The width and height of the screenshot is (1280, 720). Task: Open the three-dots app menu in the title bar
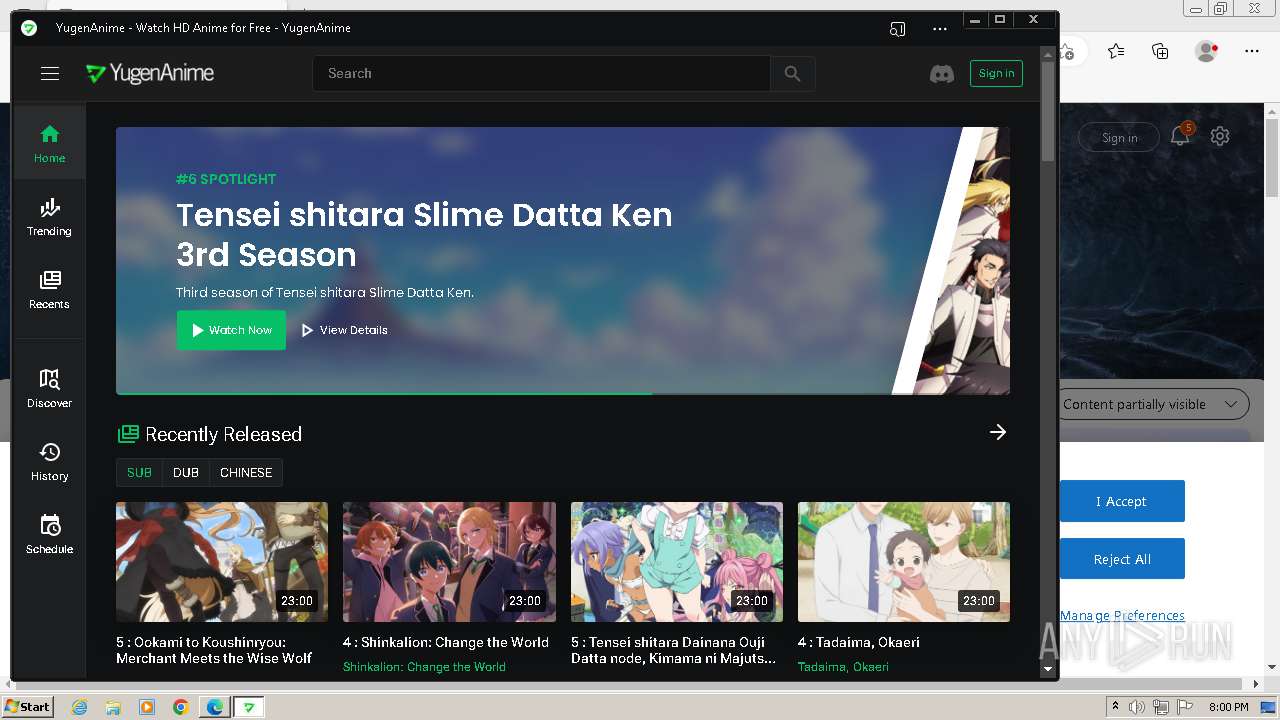tap(939, 29)
